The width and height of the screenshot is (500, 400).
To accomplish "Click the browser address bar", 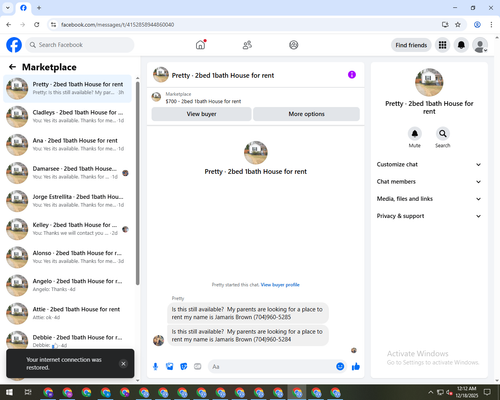I will point(247,25).
